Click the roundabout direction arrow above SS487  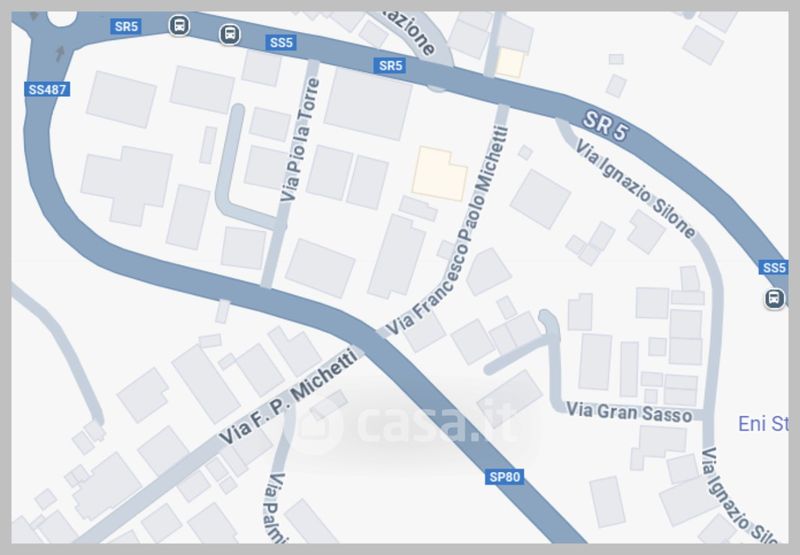pyautogui.click(x=60, y=53)
